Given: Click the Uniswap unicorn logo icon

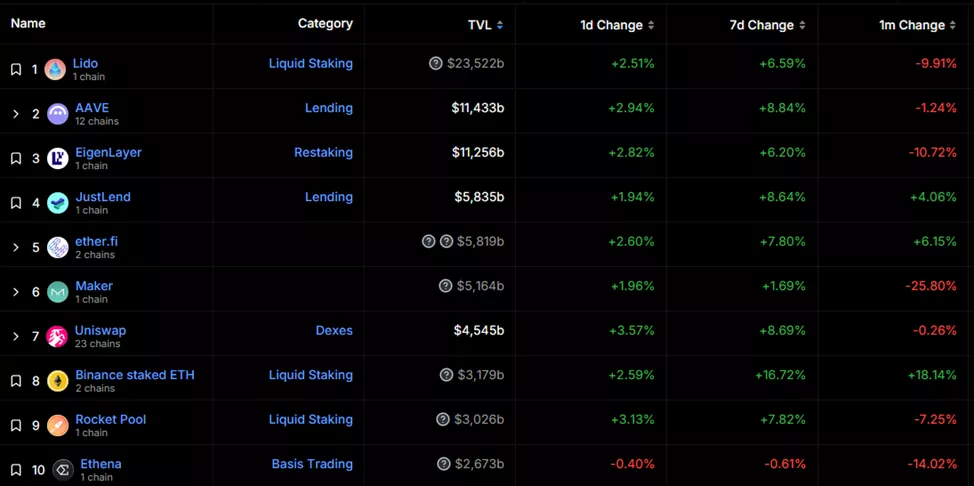Looking at the screenshot, I should click(58, 337).
